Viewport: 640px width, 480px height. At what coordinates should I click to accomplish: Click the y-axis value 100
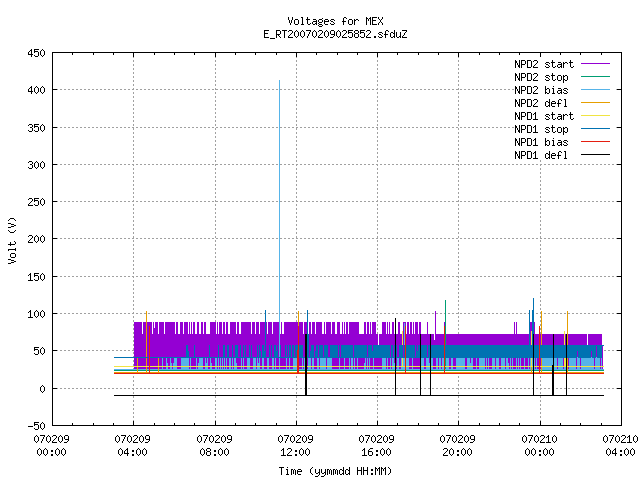click(x=36, y=314)
